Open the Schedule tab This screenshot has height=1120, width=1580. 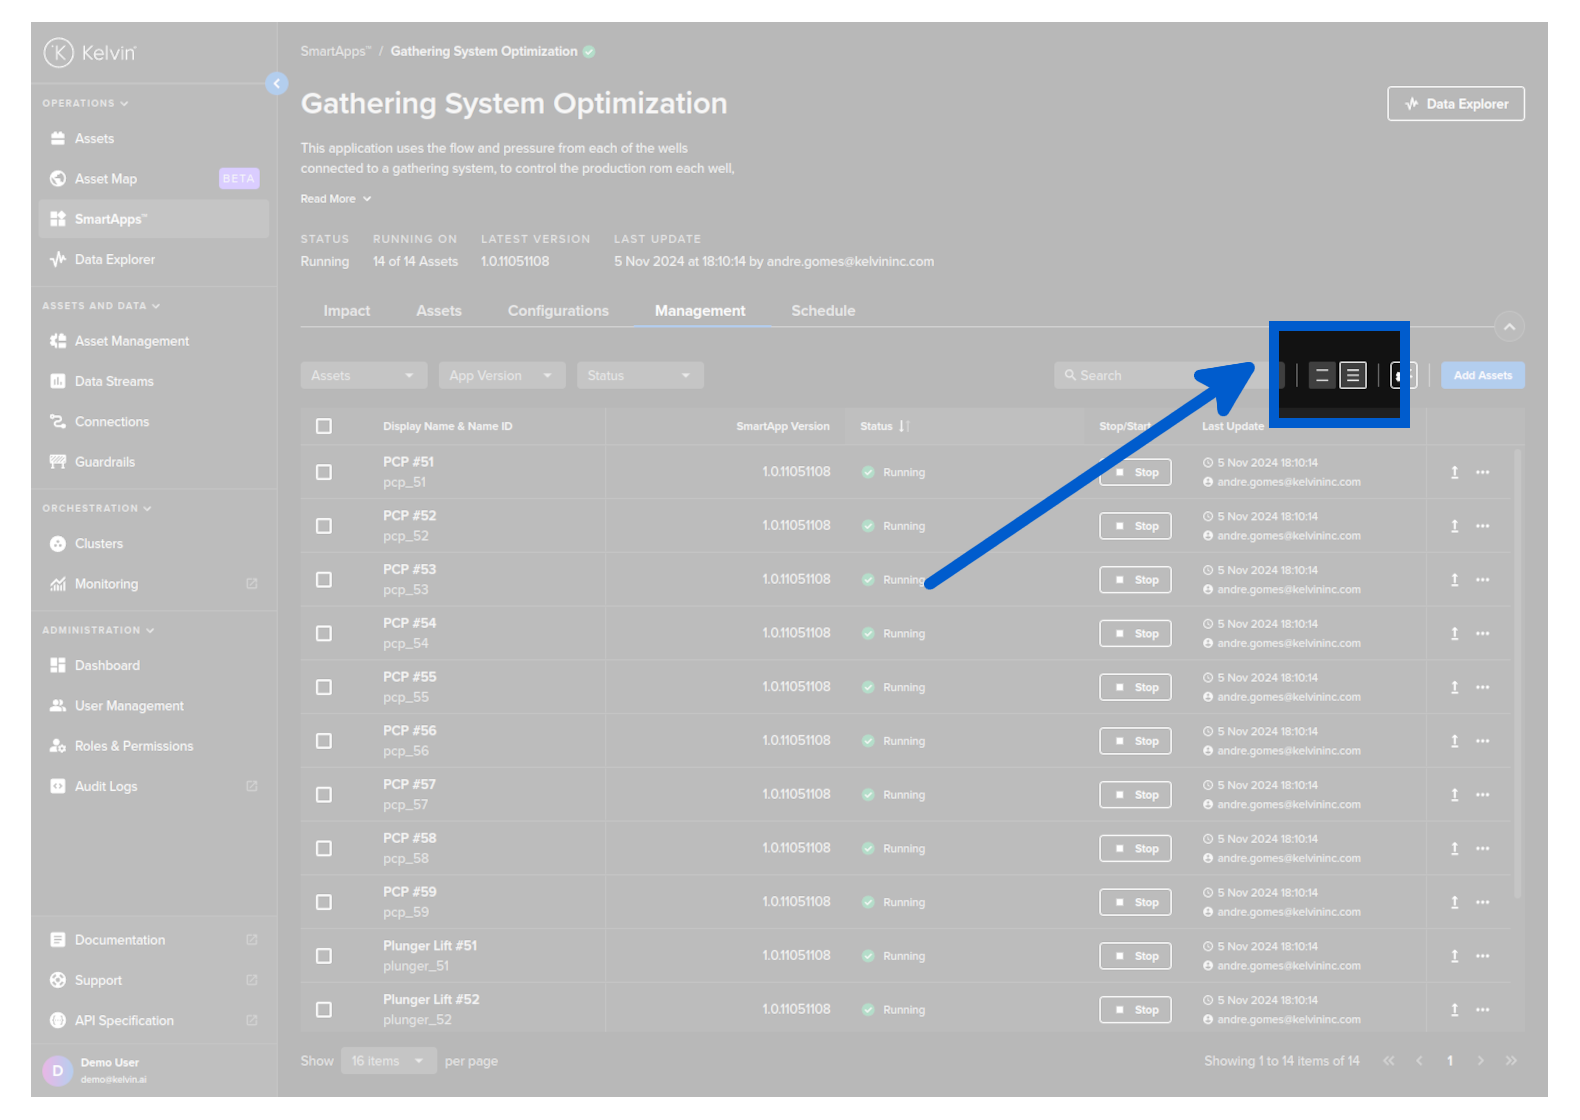pyautogui.click(x=823, y=311)
